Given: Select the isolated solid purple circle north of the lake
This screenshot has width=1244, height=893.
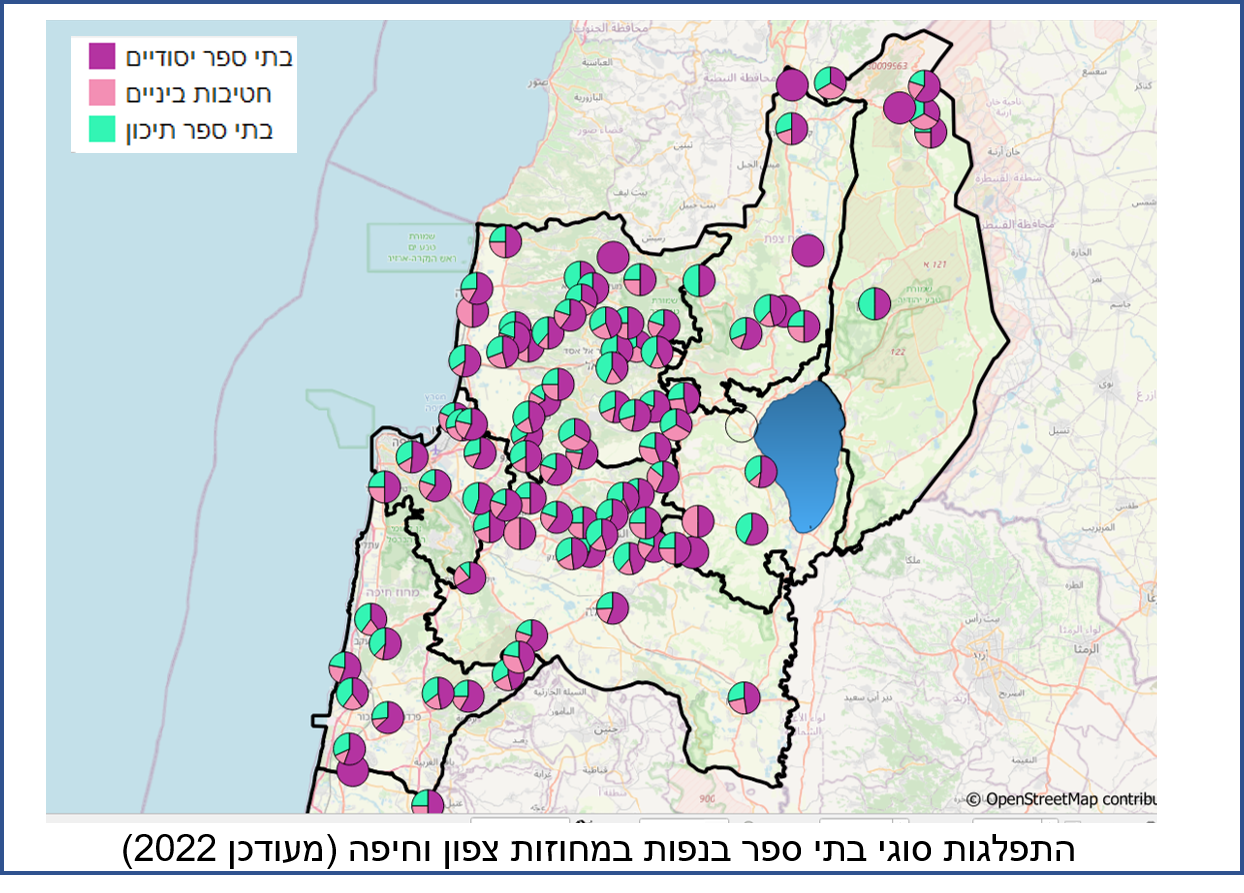Looking at the screenshot, I should click(808, 251).
